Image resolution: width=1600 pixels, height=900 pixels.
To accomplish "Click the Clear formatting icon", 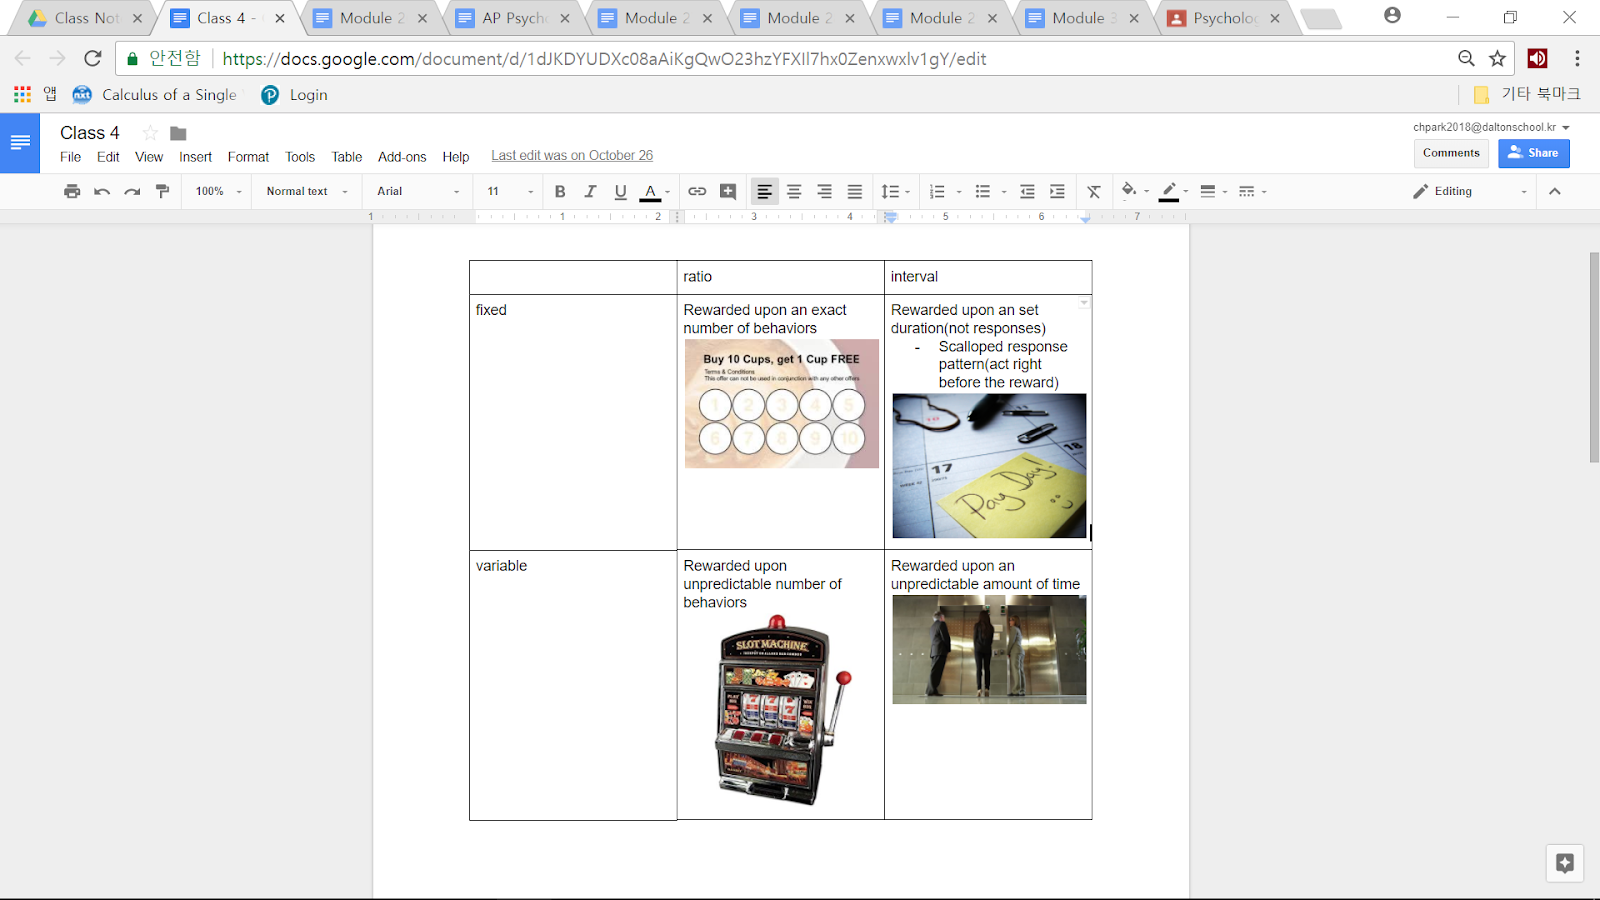I will point(1094,191).
